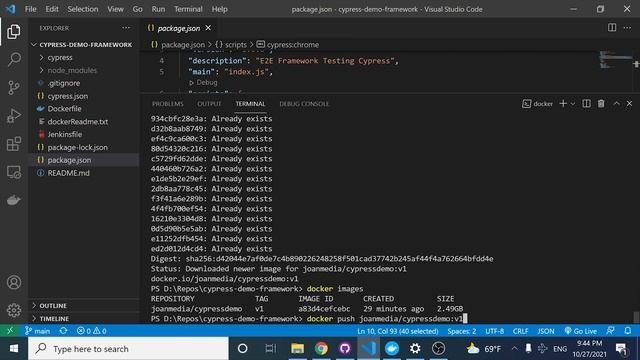Open File Explorer from taskbar
640x360 pixels.
(x=298, y=348)
